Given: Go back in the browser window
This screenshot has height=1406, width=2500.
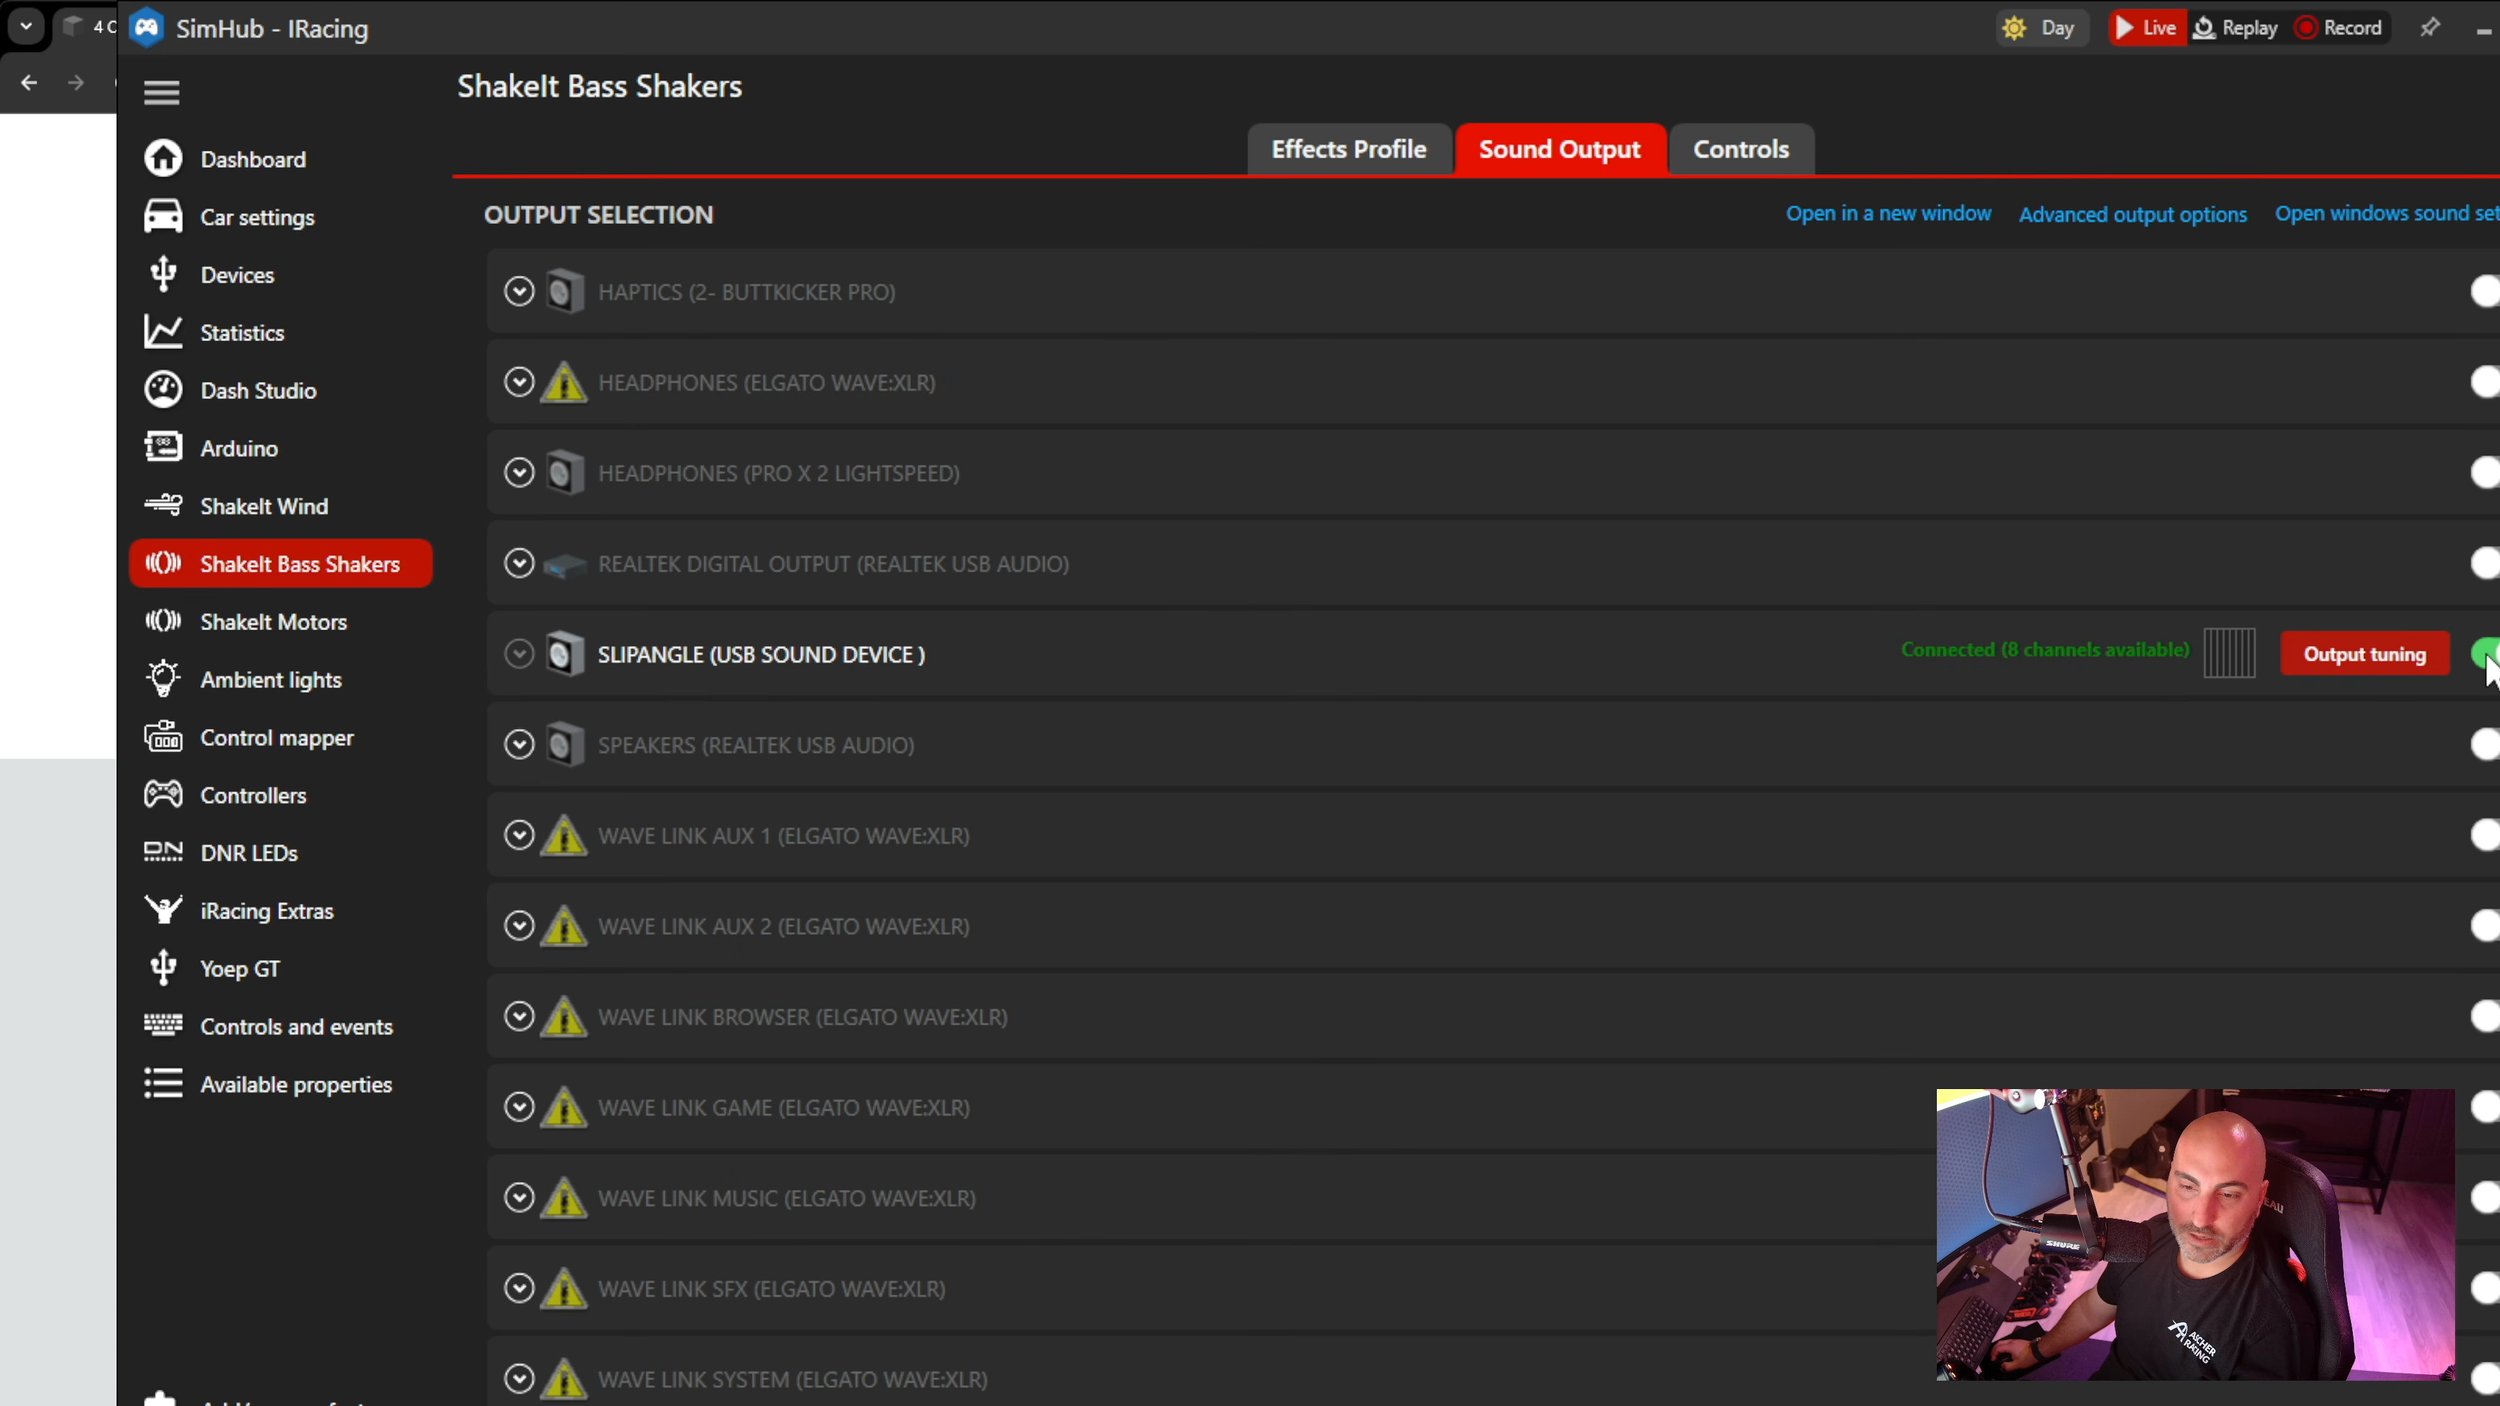Looking at the screenshot, I should (29, 83).
